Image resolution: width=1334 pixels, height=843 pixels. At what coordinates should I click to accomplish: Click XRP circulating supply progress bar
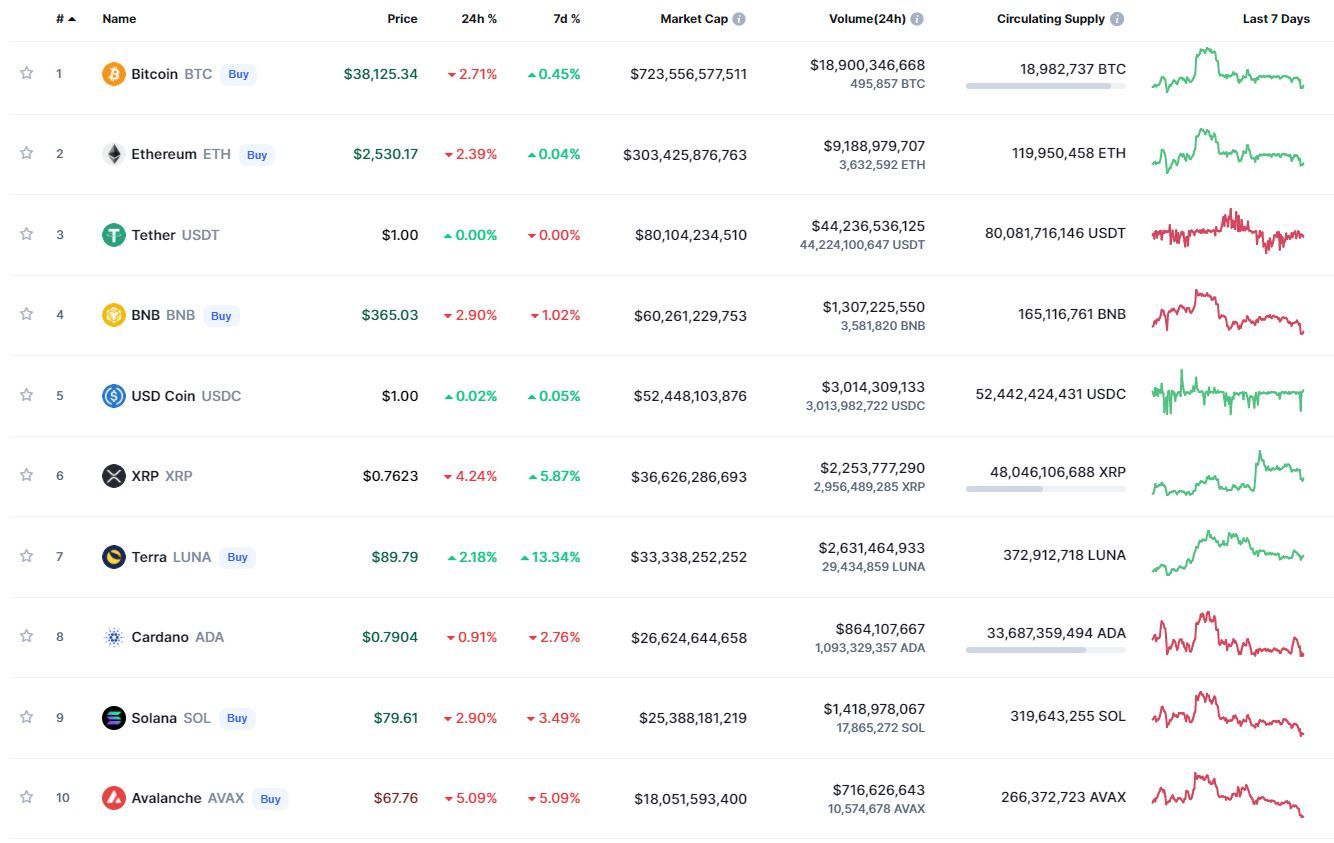coord(1045,489)
